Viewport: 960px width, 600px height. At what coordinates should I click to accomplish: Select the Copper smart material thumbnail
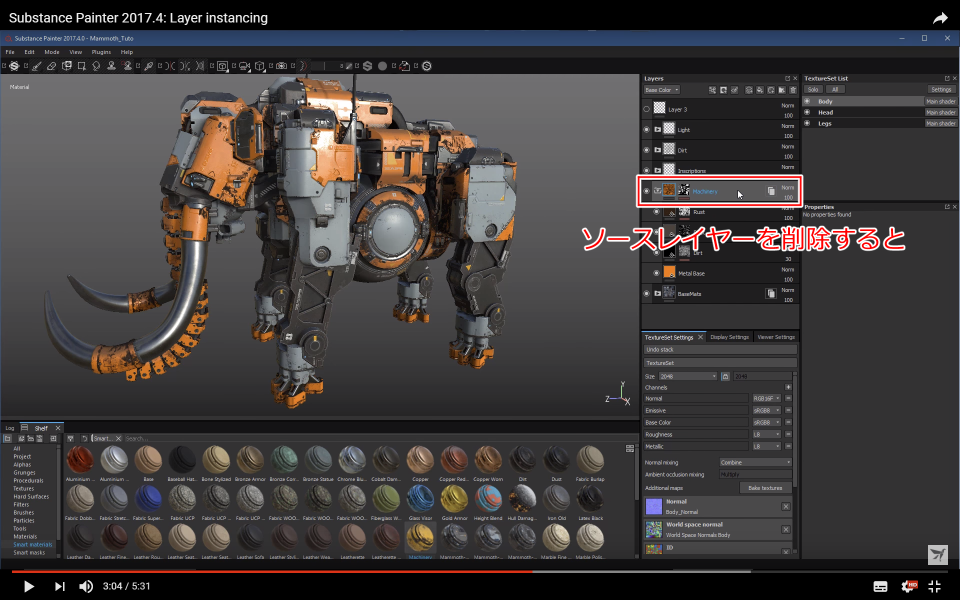pos(420,461)
